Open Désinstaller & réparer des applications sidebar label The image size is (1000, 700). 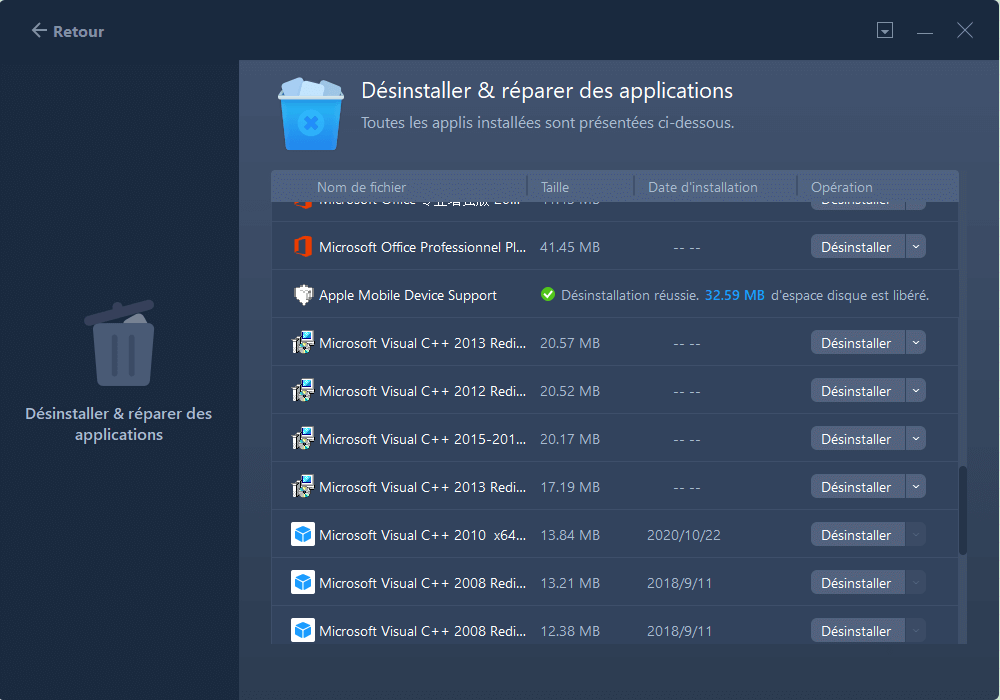click(119, 424)
